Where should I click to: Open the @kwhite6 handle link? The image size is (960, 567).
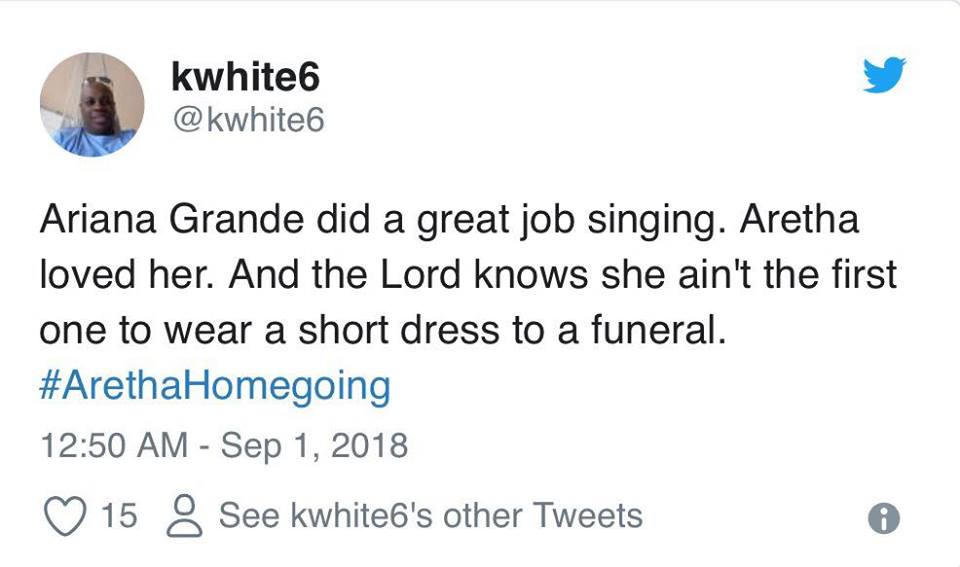(x=249, y=119)
